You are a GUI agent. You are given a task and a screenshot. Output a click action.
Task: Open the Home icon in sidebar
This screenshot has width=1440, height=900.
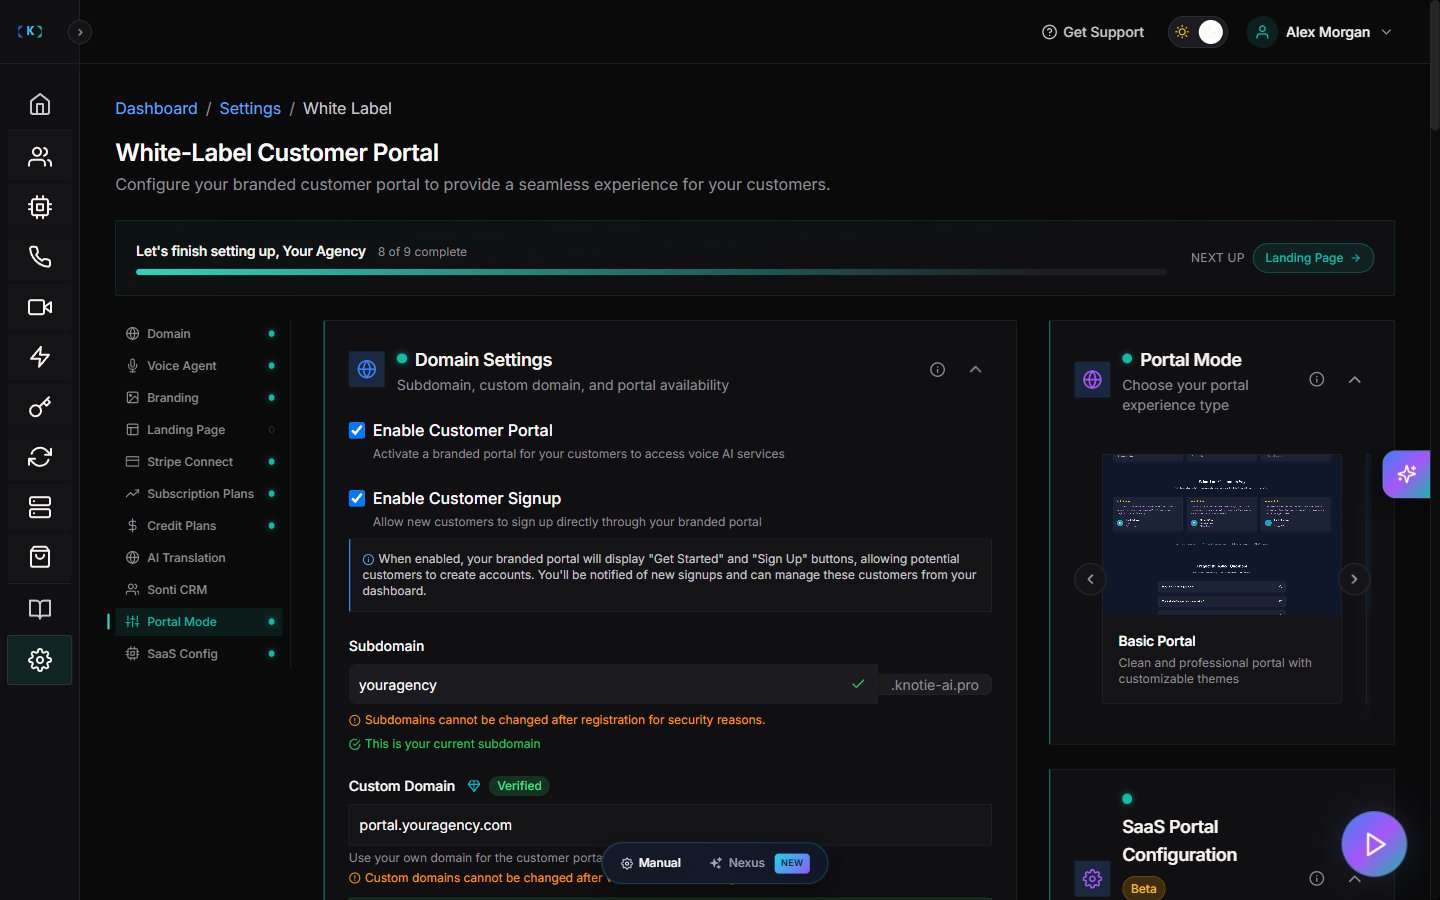pyautogui.click(x=40, y=104)
